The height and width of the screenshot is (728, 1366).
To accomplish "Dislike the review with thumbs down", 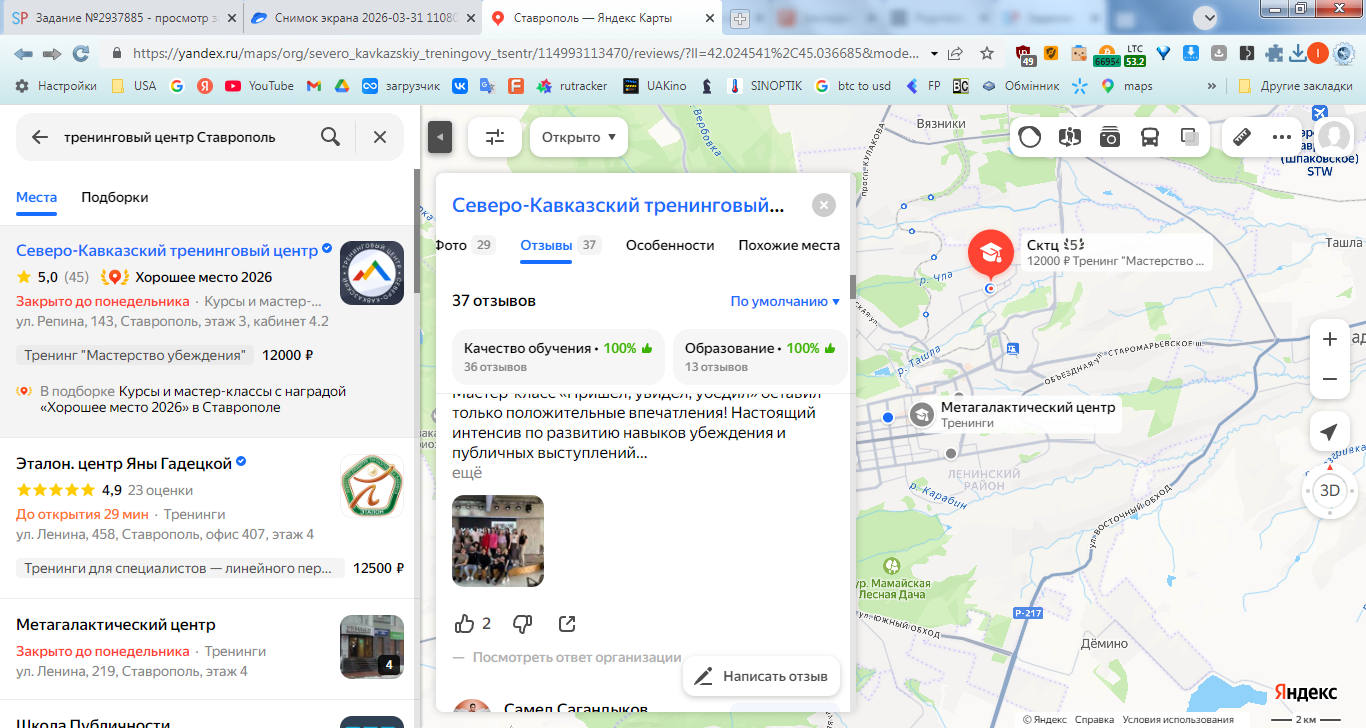I will [x=522, y=624].
